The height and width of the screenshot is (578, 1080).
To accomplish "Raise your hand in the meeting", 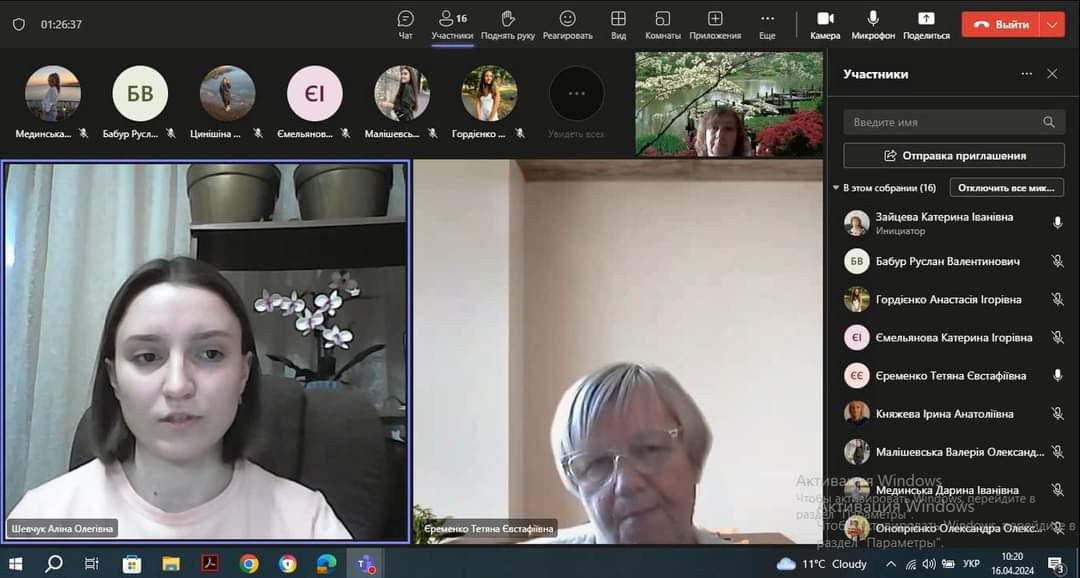I will pos(508,25).
